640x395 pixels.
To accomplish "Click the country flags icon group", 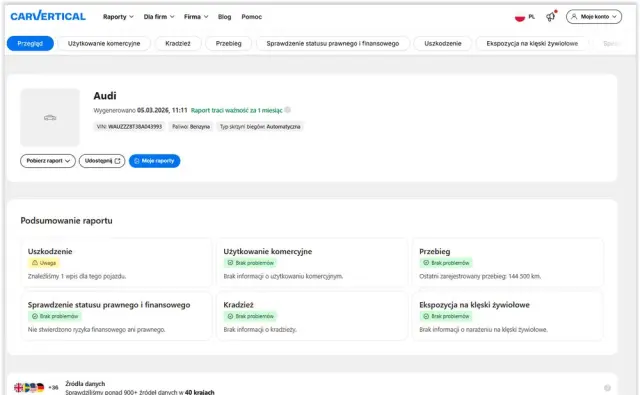I will click(29, 387).
